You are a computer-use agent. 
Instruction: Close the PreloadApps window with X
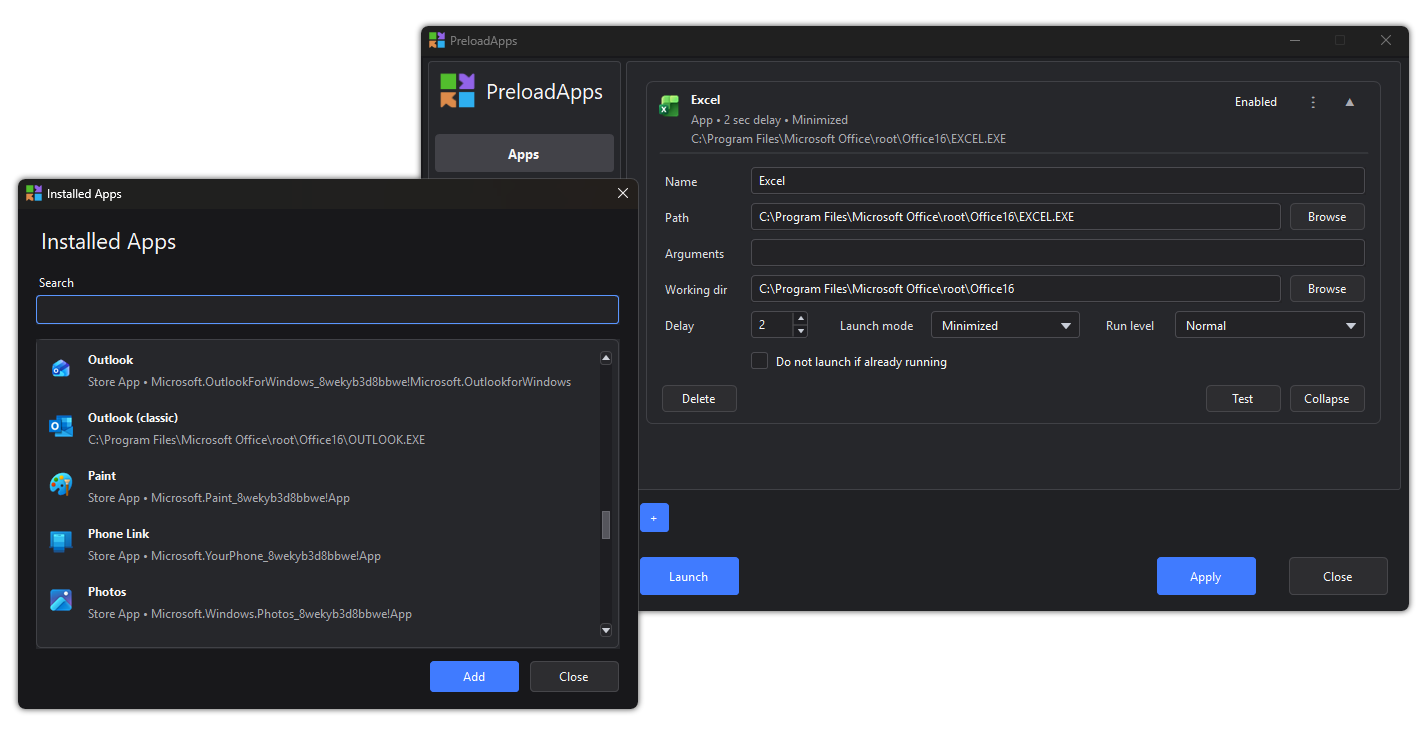click(1386, 40)
